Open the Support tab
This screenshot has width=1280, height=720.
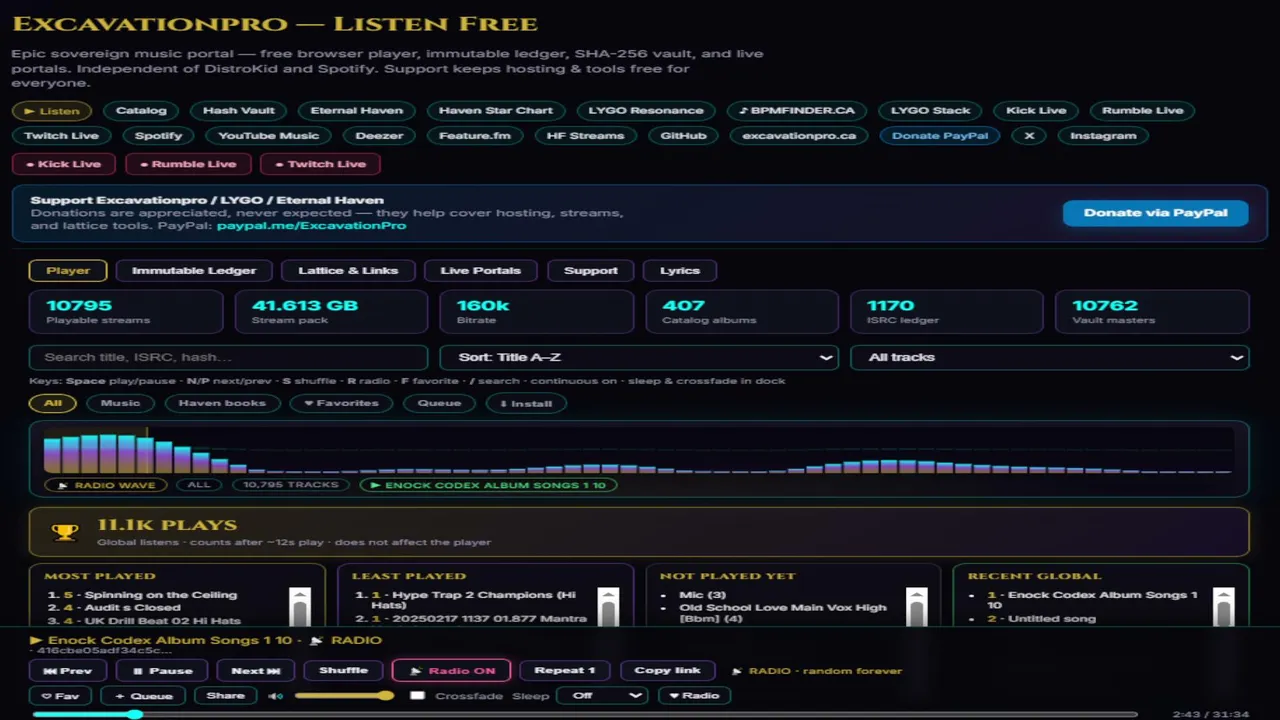pyautogui.click(x=591, y=270)
